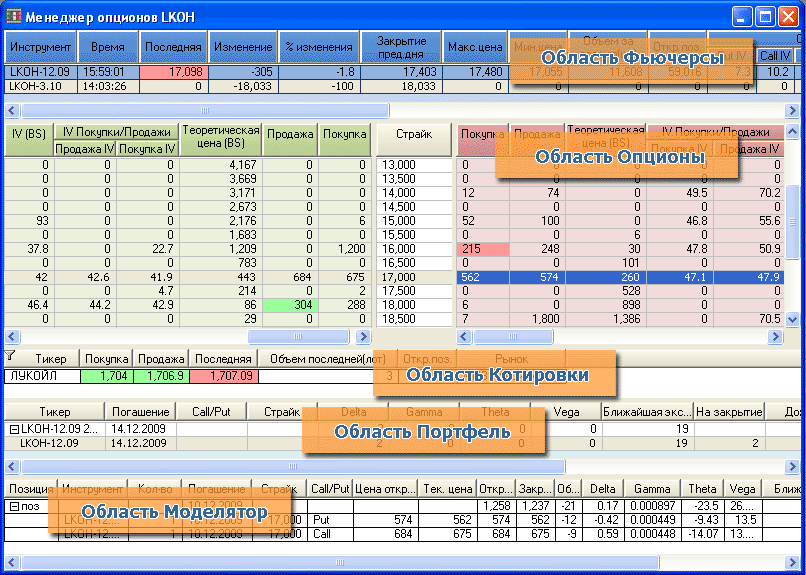Click the Call IV column header
The width and height of the screenshot is (806, 575).
775,55
